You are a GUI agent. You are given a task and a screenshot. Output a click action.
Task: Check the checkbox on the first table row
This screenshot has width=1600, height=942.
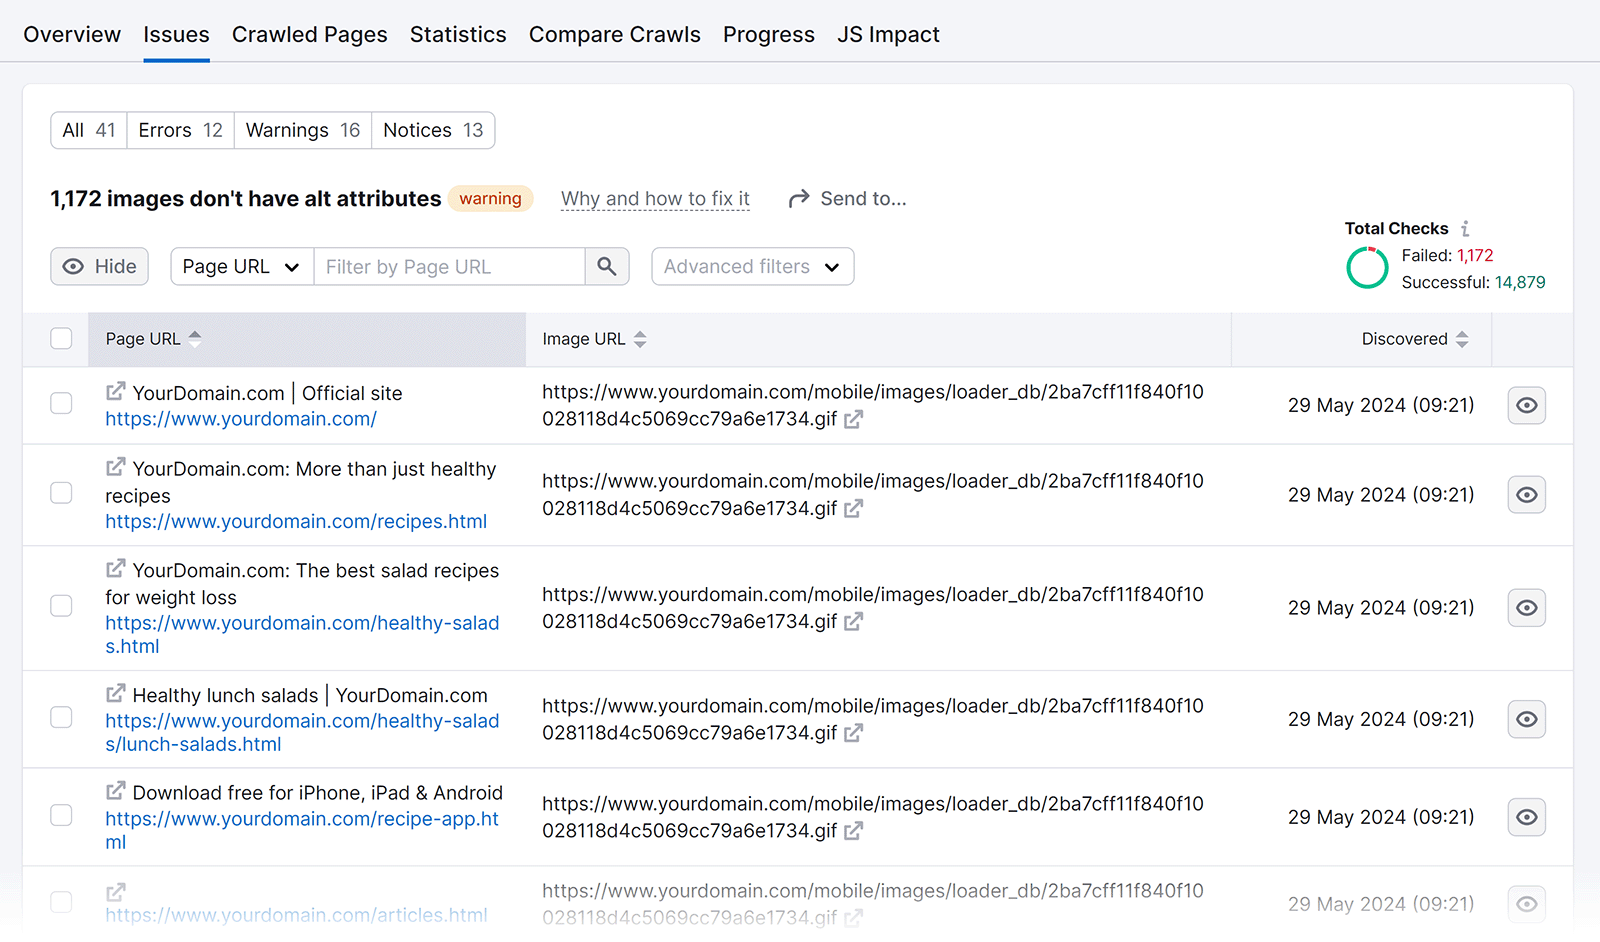61,403
